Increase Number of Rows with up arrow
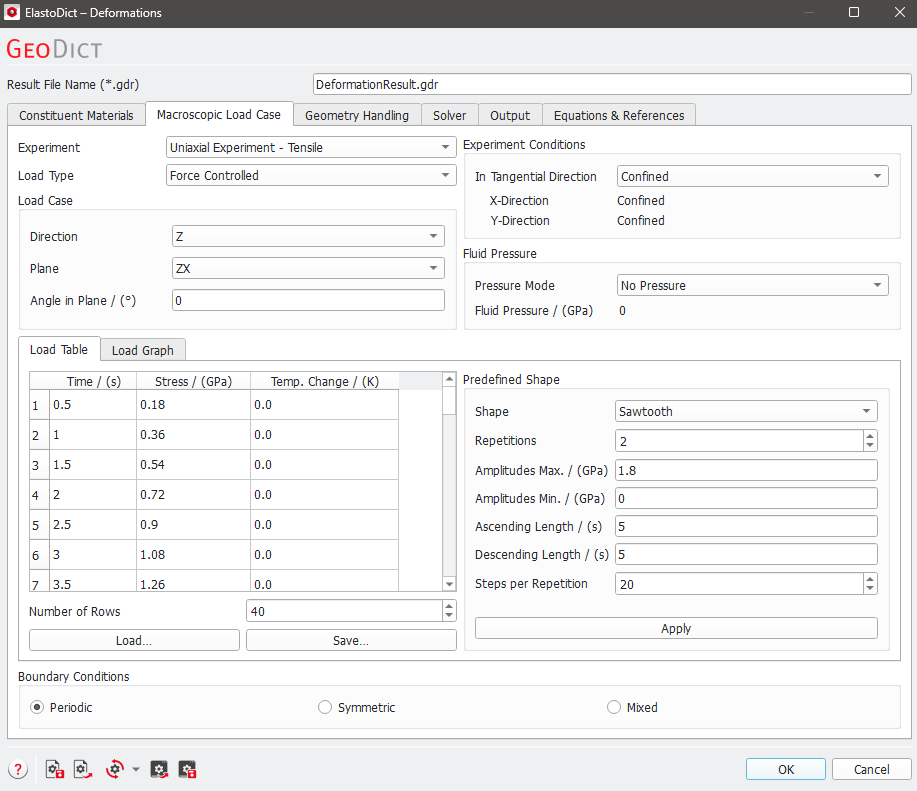This screenshot has height=791, width=917. click(x=449, y=606)
